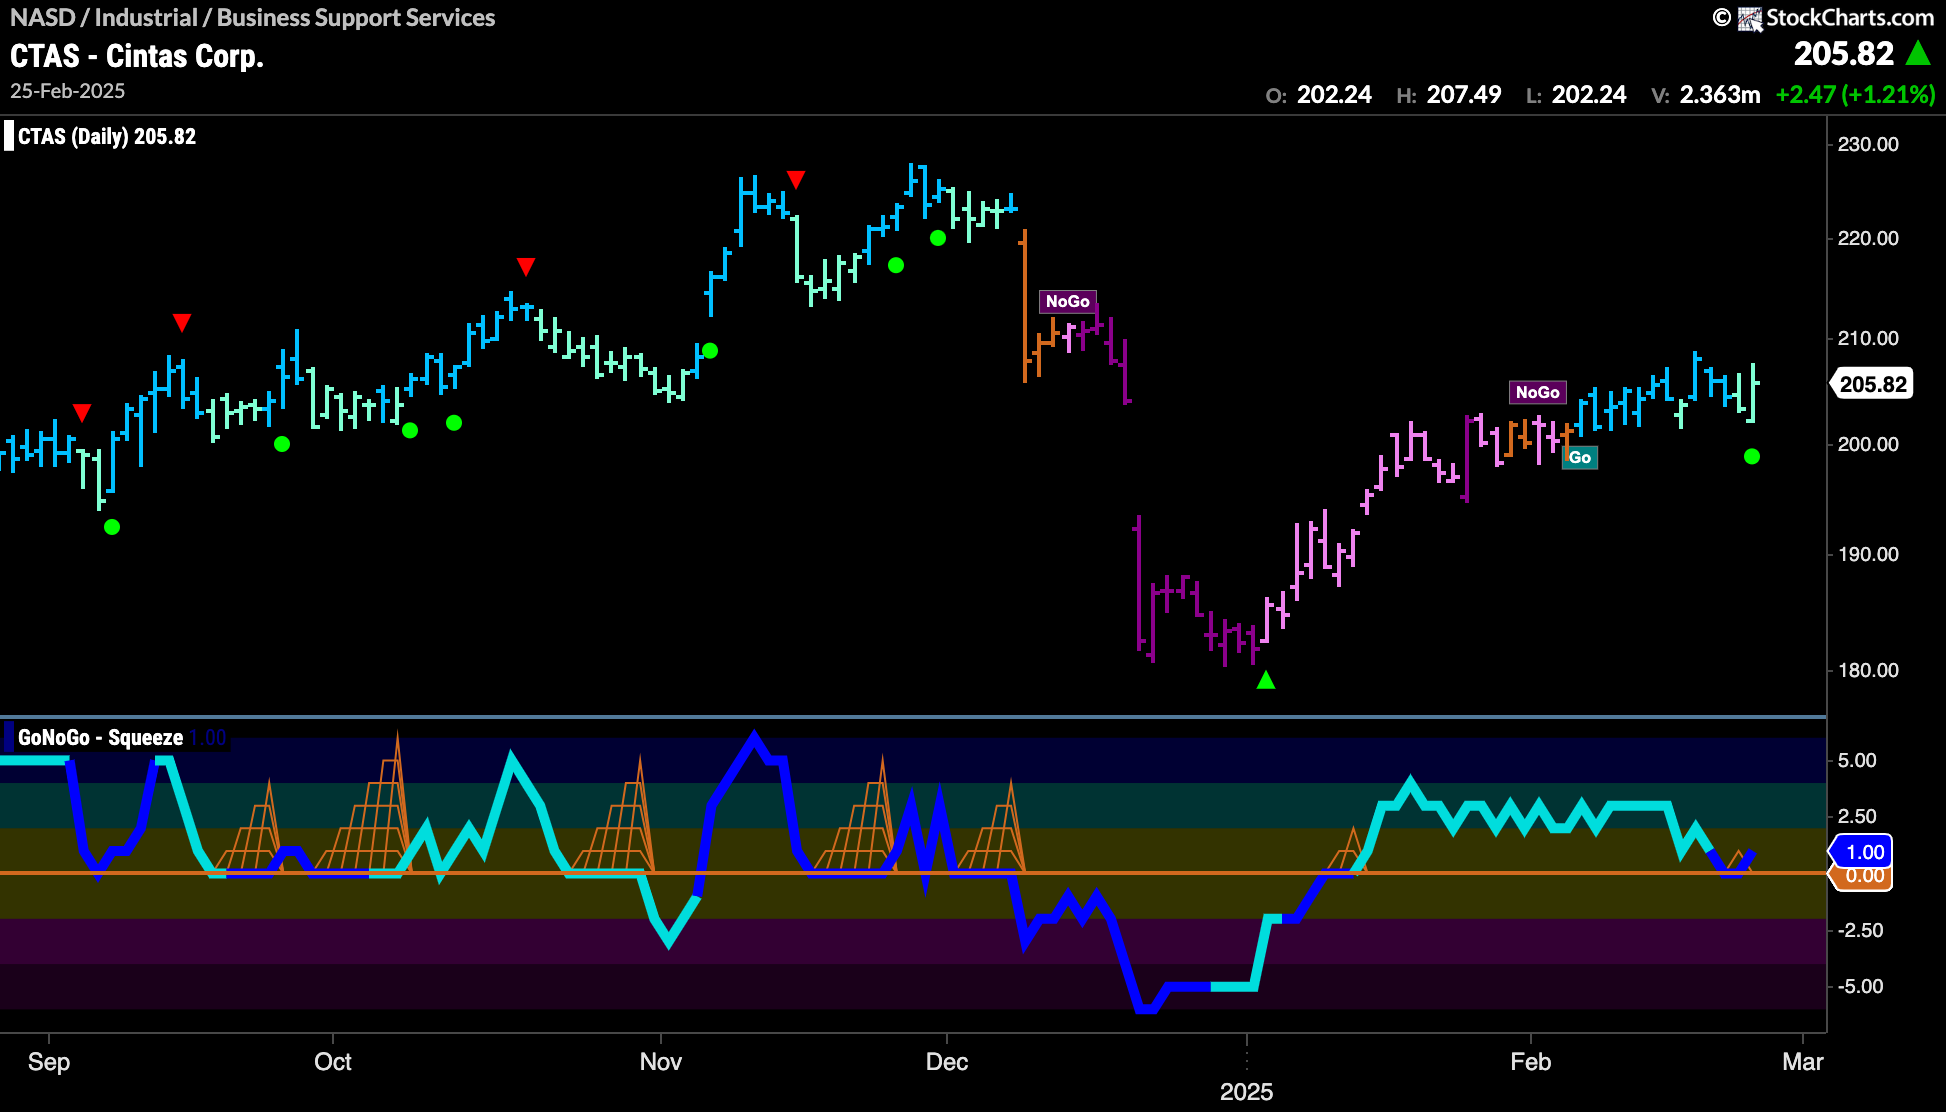This screenshot has height=1112, width=1946.
Task: Click the +2.47 (+1.21%) change text
Action: [x=1856, y=95]
